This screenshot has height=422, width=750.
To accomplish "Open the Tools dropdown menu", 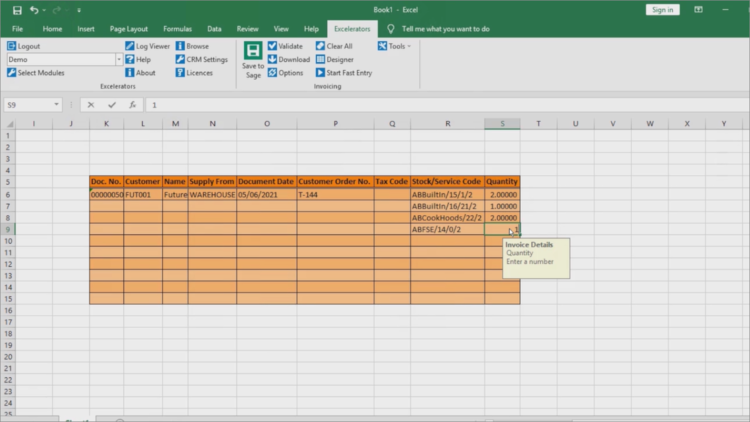I will [395, 46].
